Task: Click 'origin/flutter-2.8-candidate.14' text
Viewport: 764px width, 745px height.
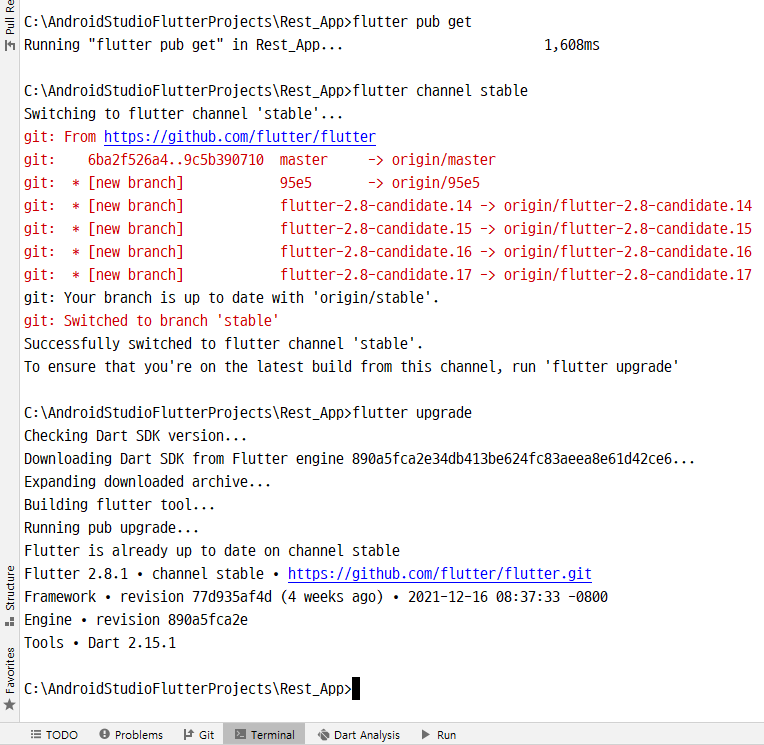Action: pos(628,206)
